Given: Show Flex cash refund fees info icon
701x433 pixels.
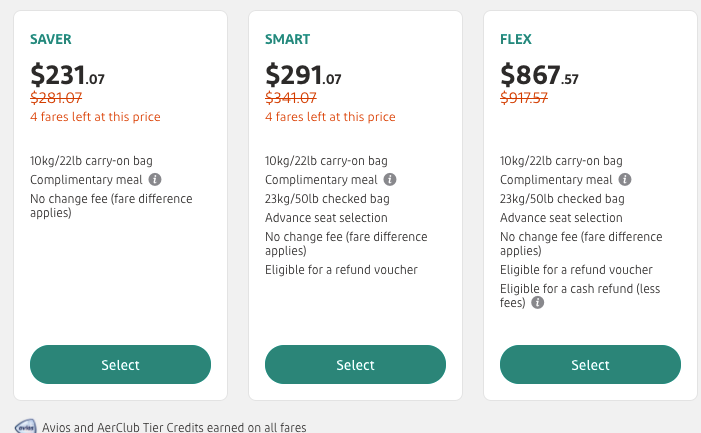Looking at the screenshot, I should pyautogui.click(x=538, y=302).
